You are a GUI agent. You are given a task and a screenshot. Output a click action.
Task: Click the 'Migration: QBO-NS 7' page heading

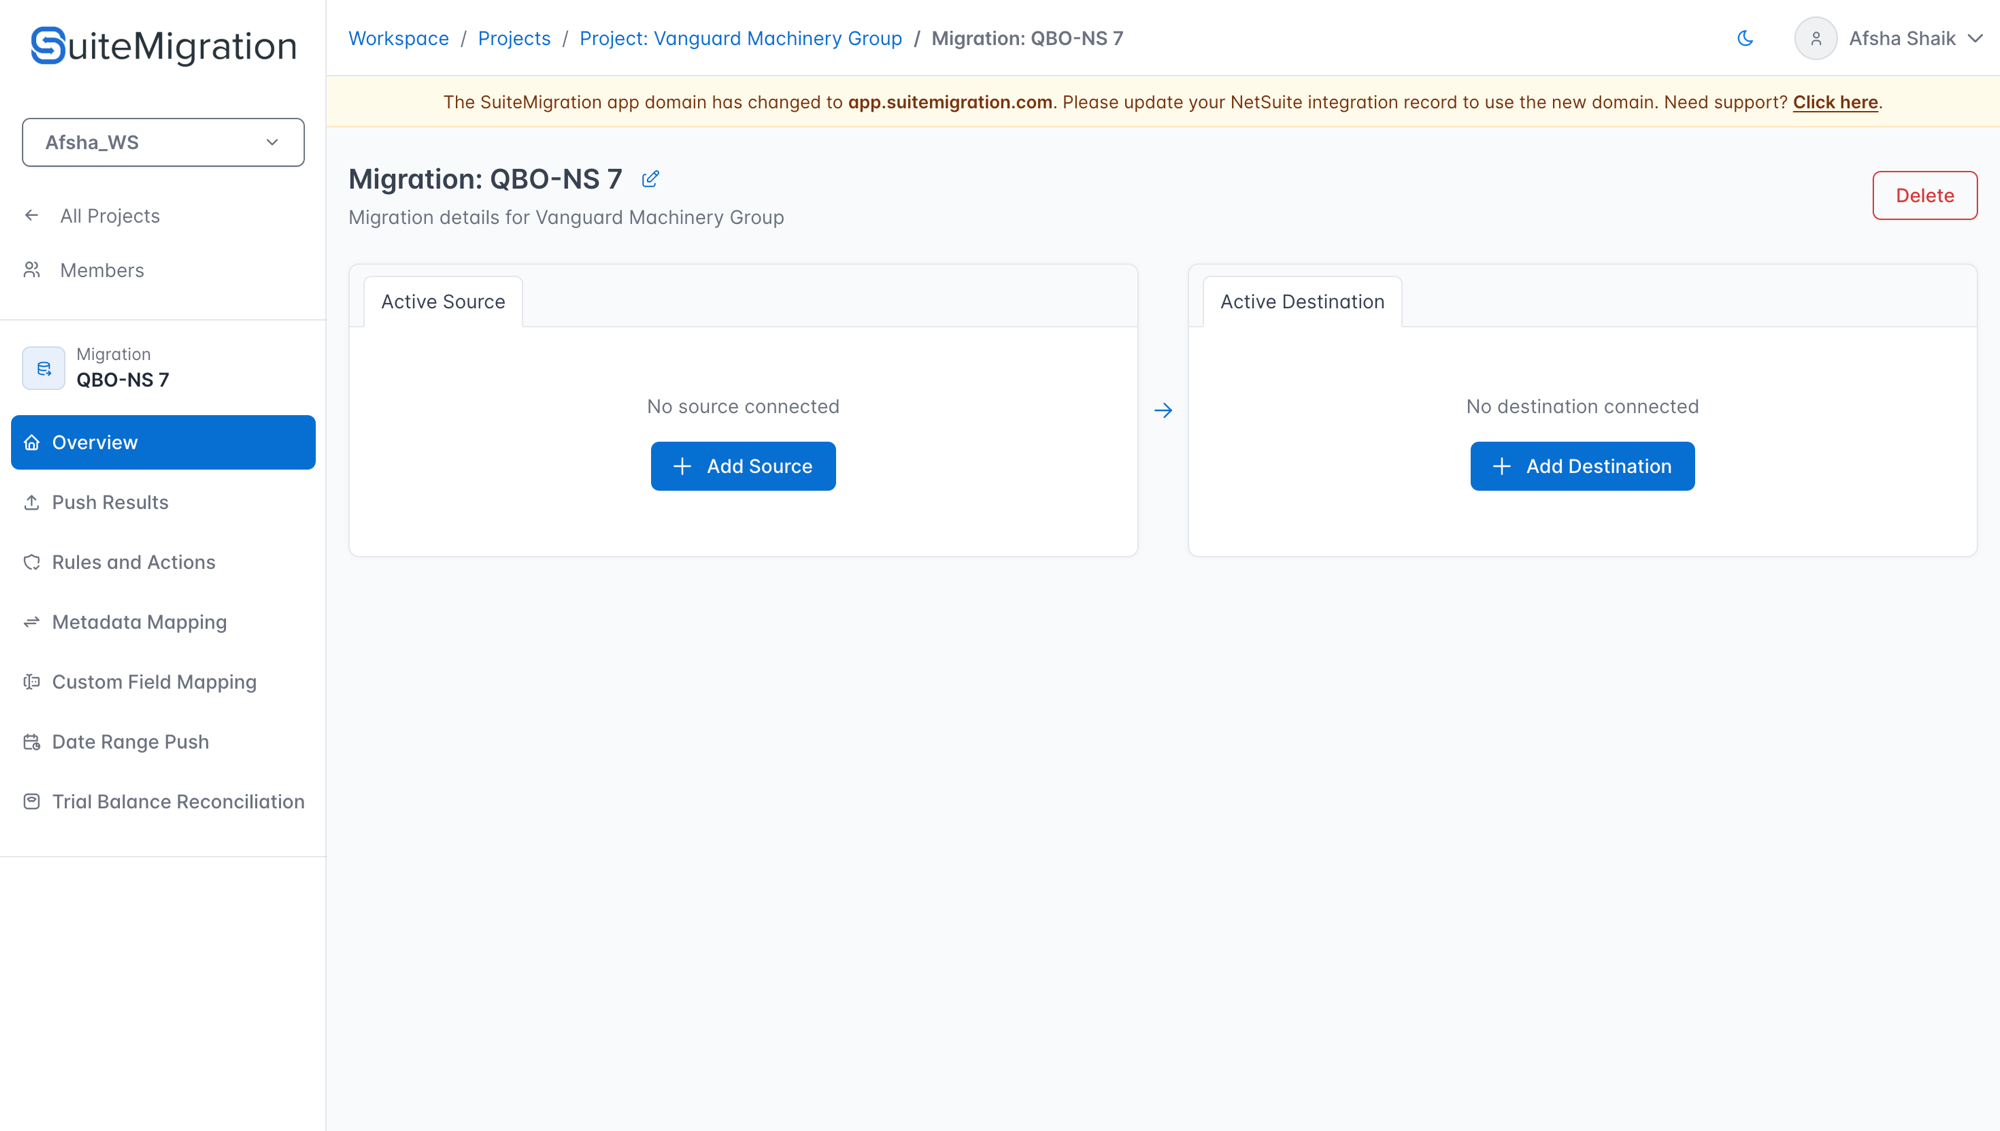[x=485, y=179]
